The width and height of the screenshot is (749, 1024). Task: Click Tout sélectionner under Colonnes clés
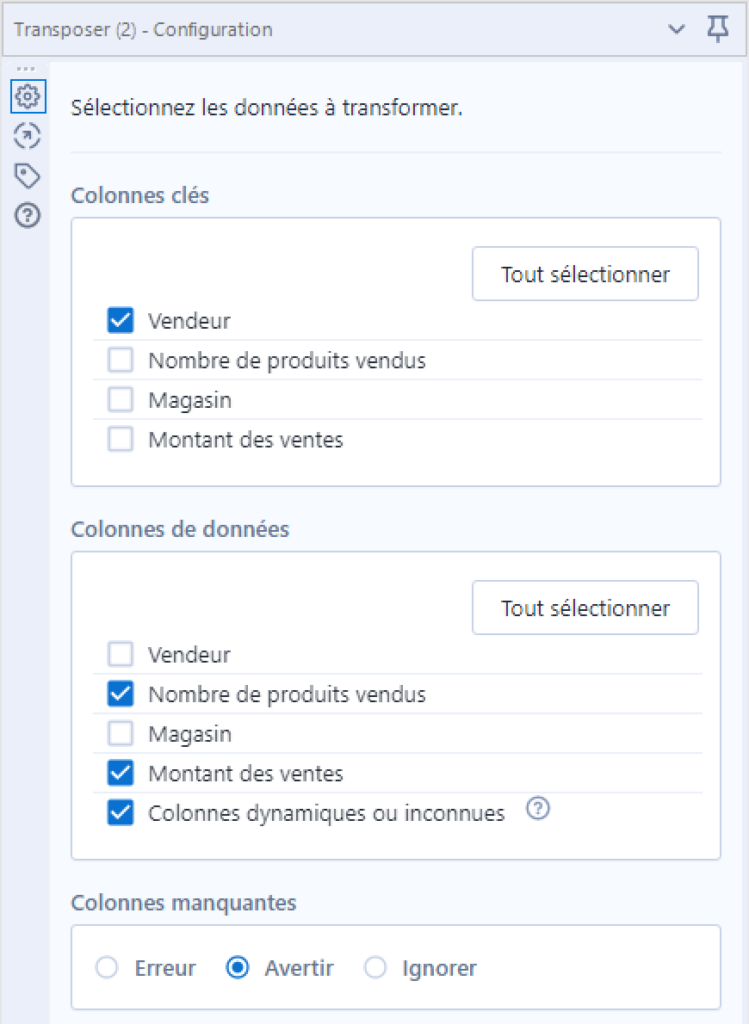click(x=585, y=274)
